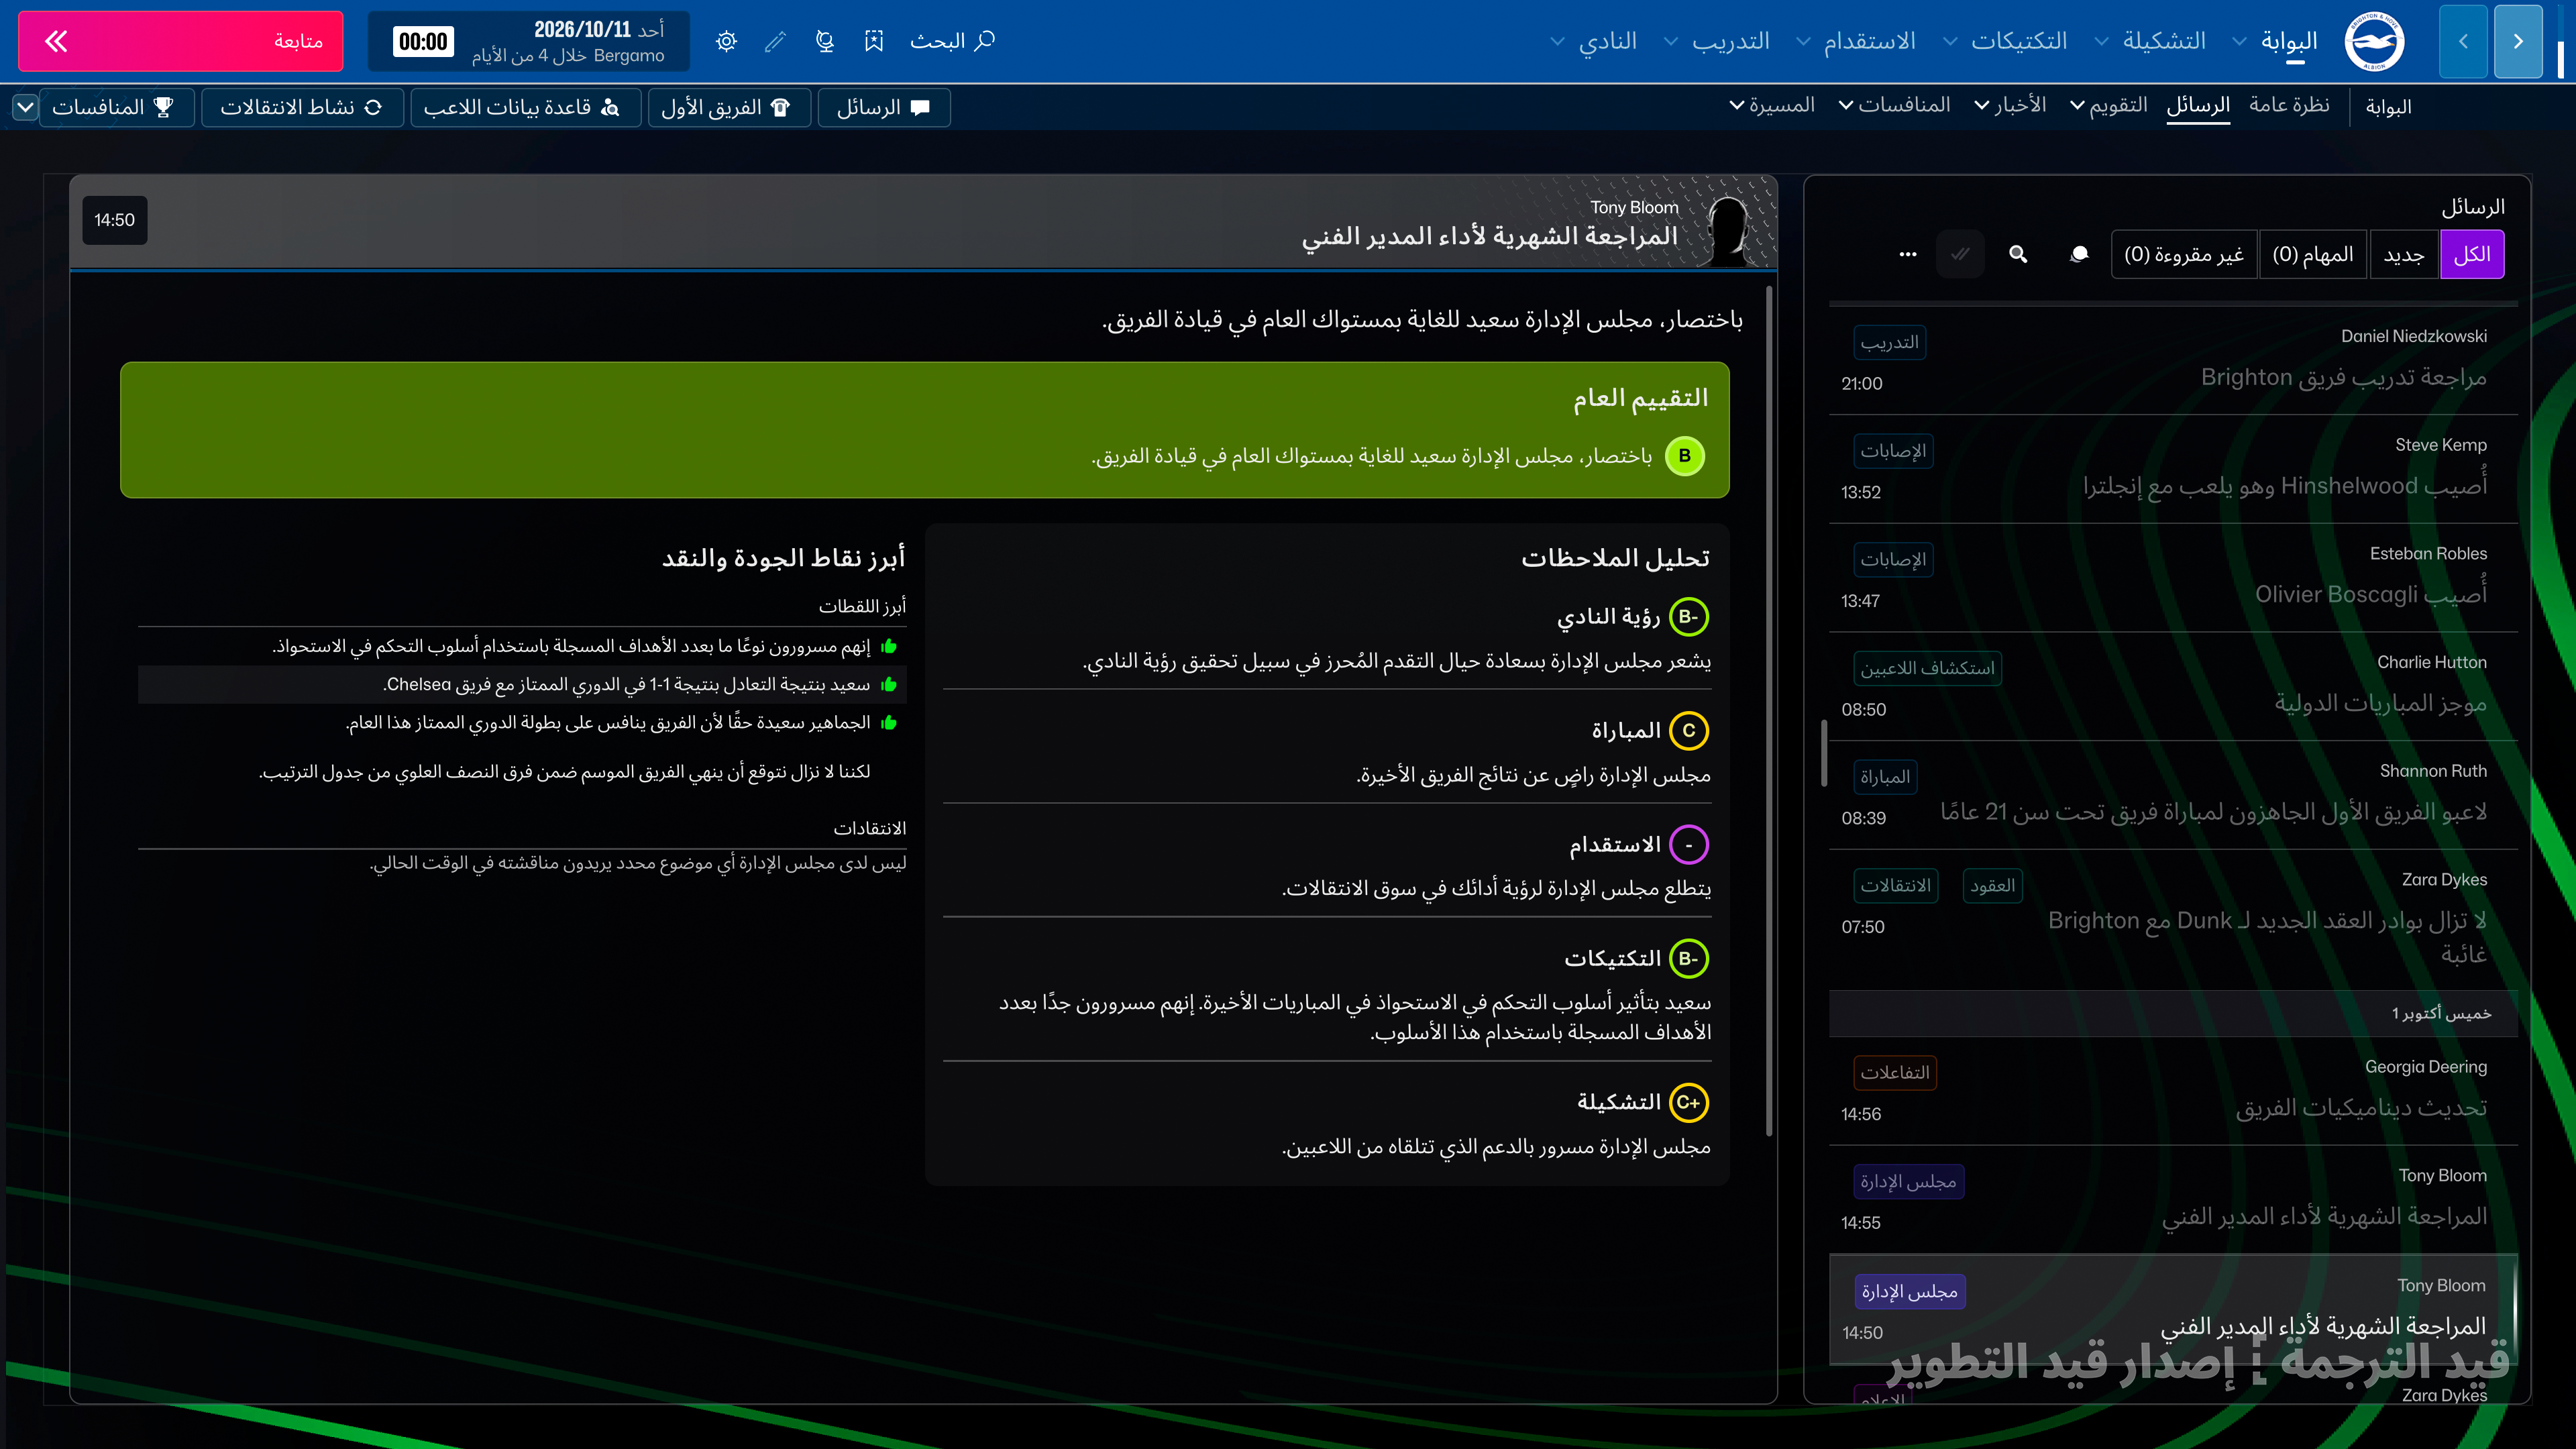2576x1449 pixels.
Task: Expand the الاستقدام top menu
Action: [1856, 41]
